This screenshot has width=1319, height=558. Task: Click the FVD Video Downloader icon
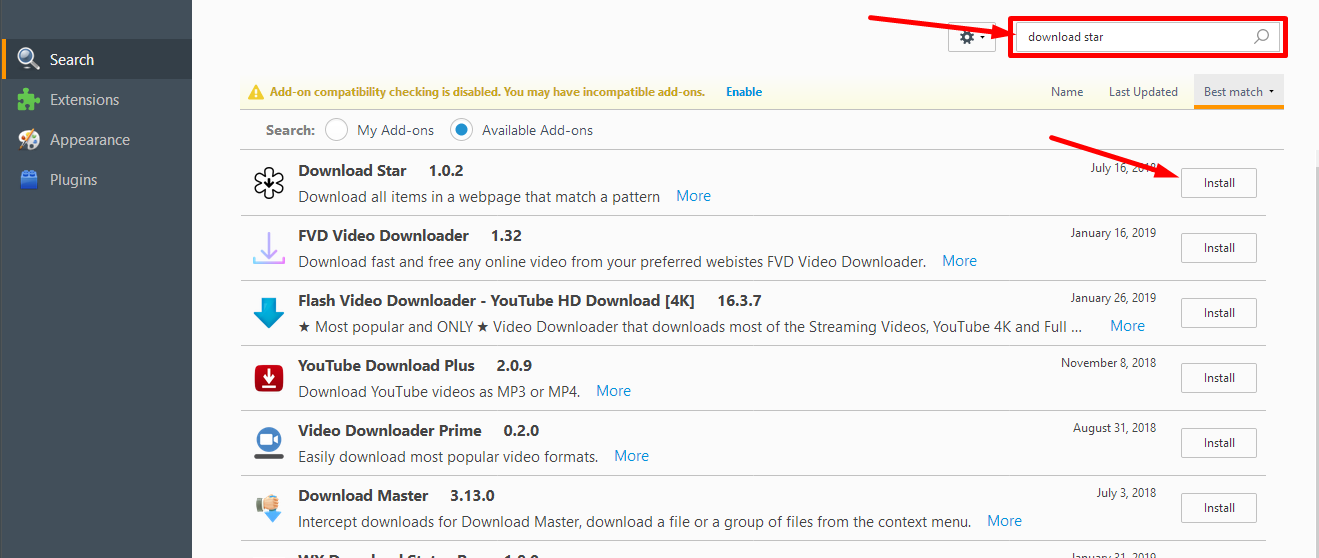(x=269, y=248)
